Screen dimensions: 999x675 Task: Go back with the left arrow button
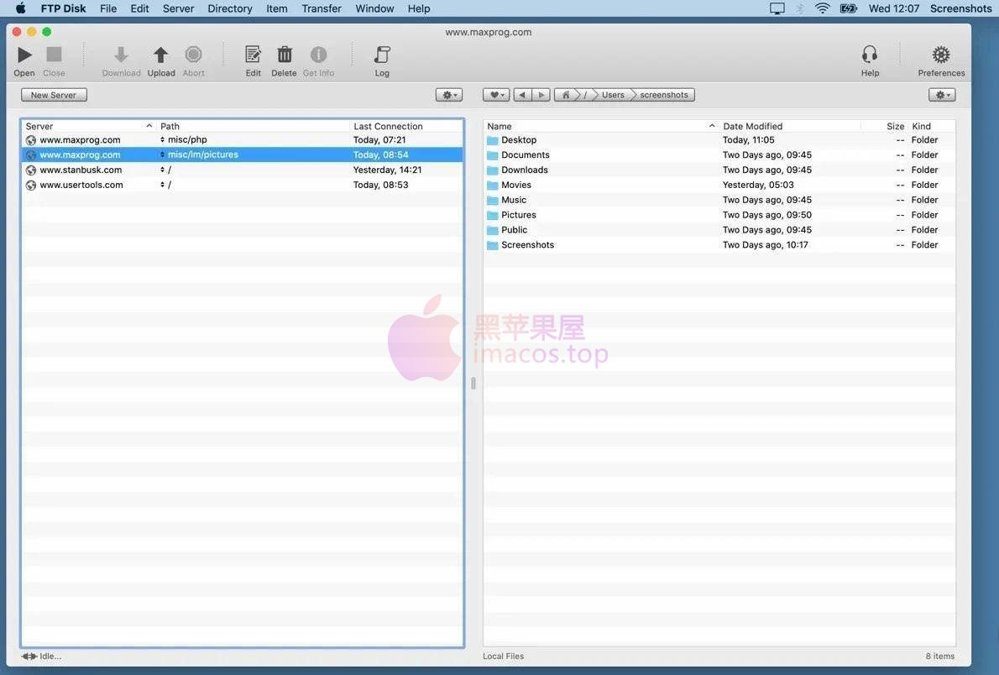pyautogui.click(x=522, y=95)
